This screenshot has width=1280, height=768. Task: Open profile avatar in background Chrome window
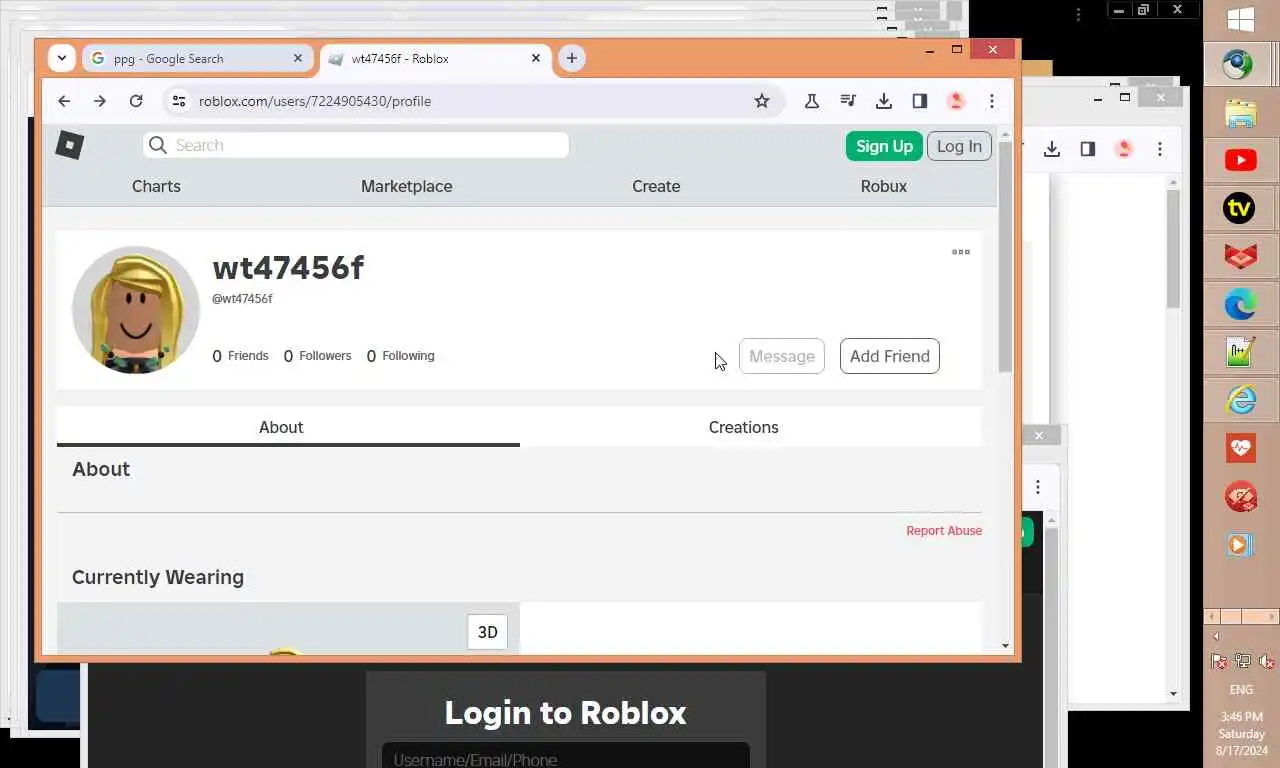pyautogui.click(x=1124, y=149)
